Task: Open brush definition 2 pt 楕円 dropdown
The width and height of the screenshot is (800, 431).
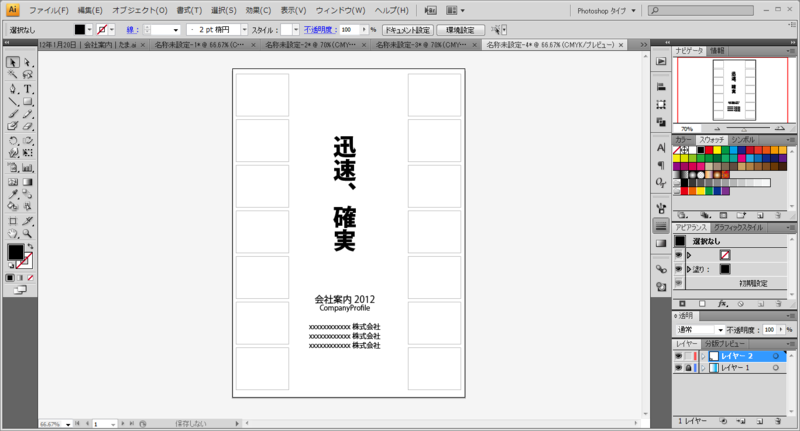Action: click(x=244, y=30)
